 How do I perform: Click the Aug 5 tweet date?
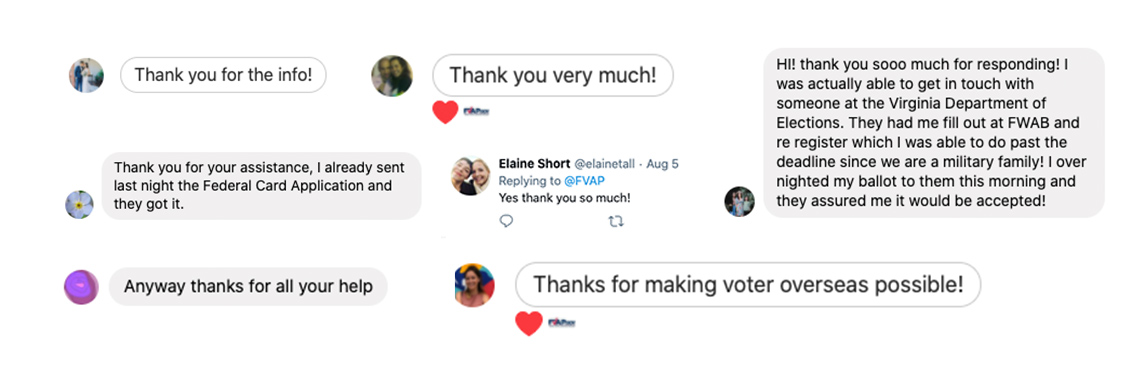coord(662,164)
